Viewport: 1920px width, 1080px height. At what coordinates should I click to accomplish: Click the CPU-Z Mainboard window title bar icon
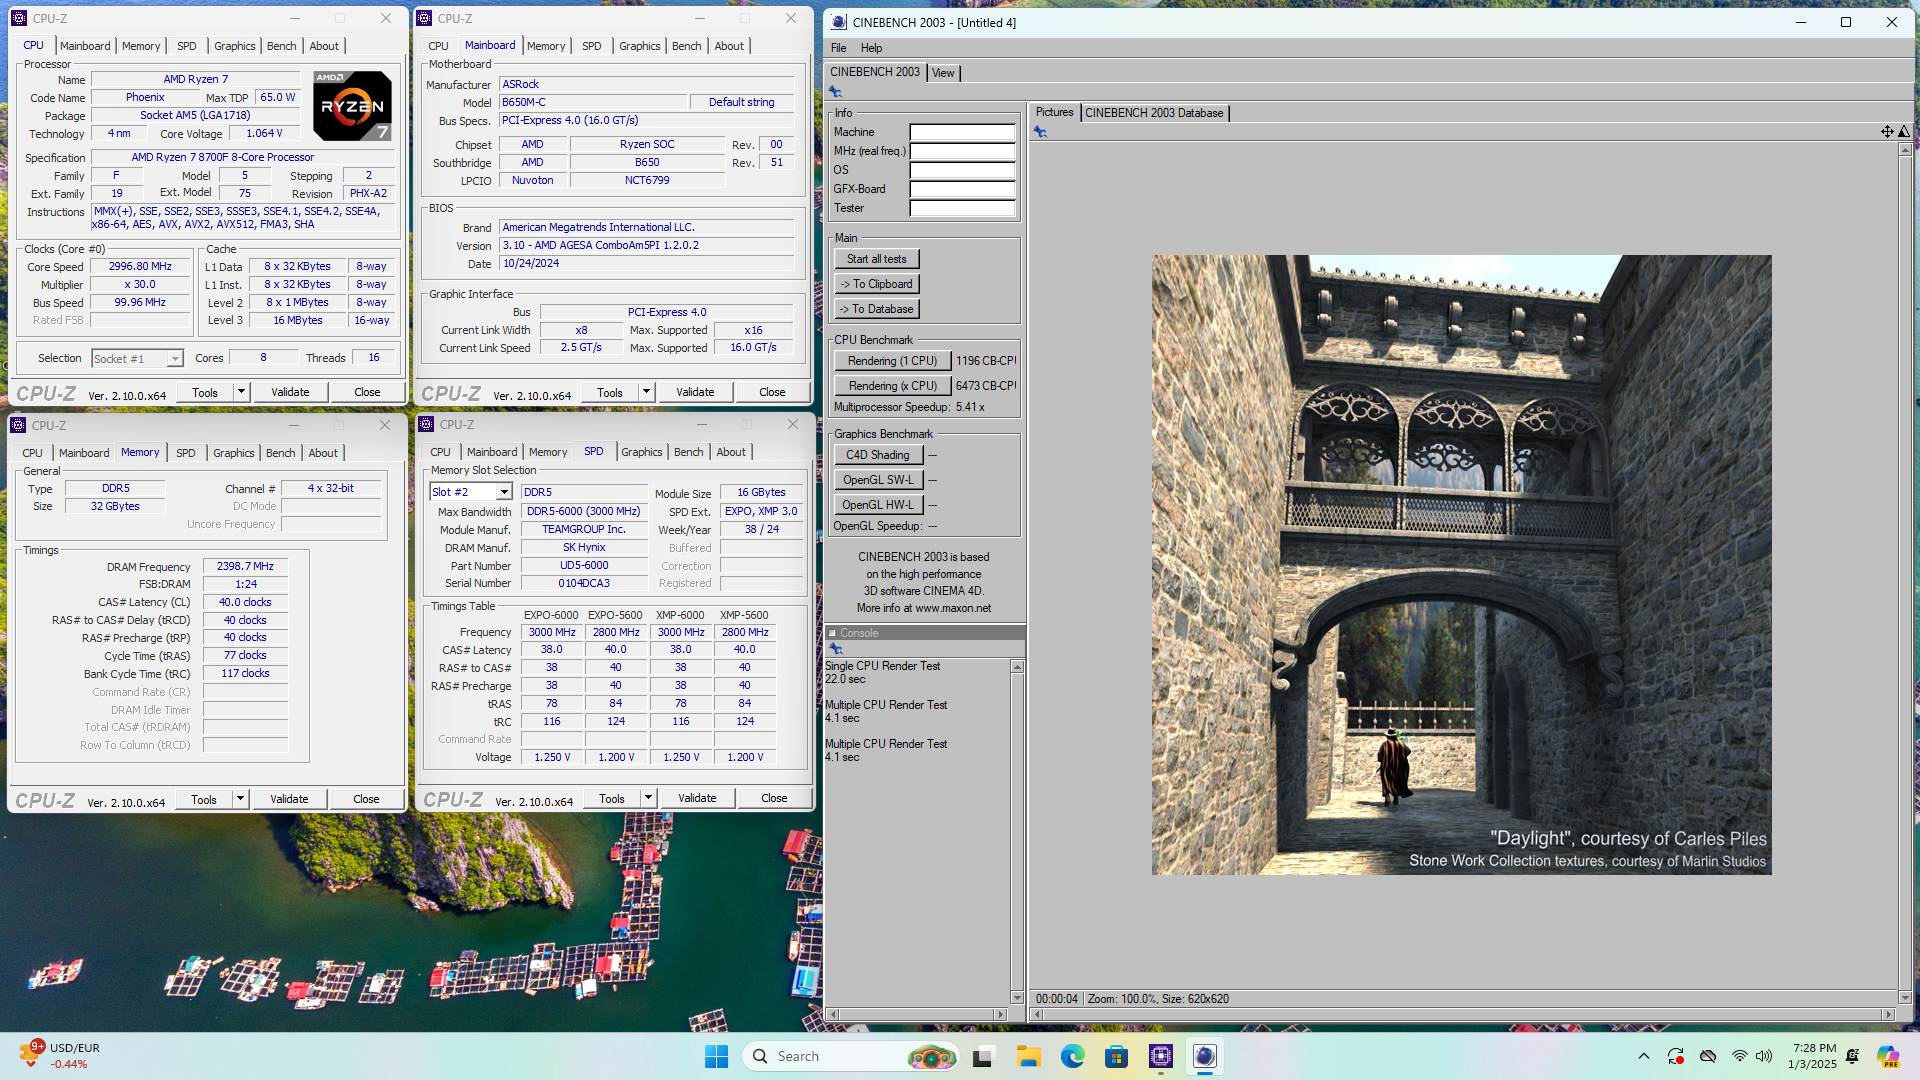(x=424, y=18)
